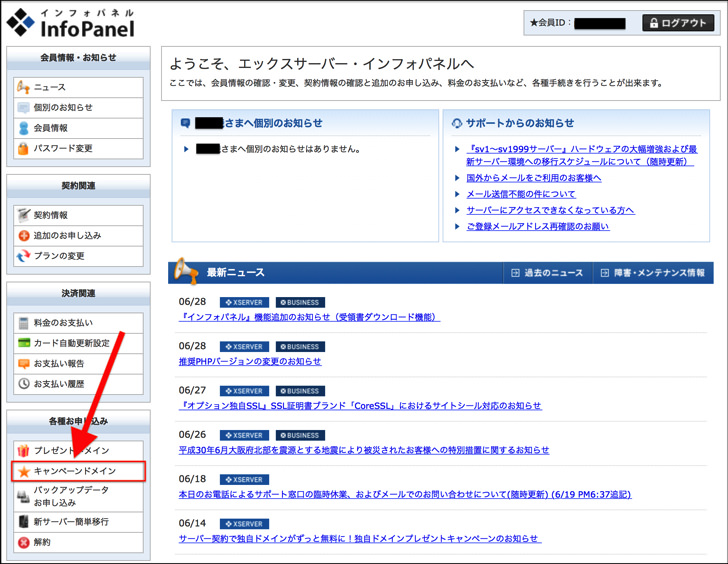This screenshot has height=564, width=728.
Task: Click the InfoPanel logo
Action: point(71,23)
